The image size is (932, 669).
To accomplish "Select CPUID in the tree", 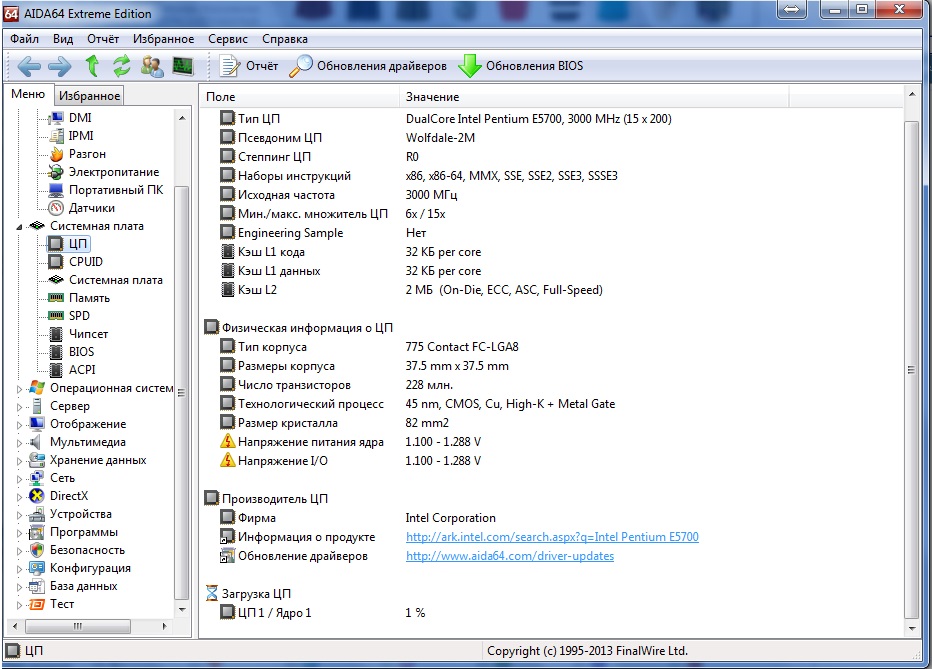I will 86,261.
